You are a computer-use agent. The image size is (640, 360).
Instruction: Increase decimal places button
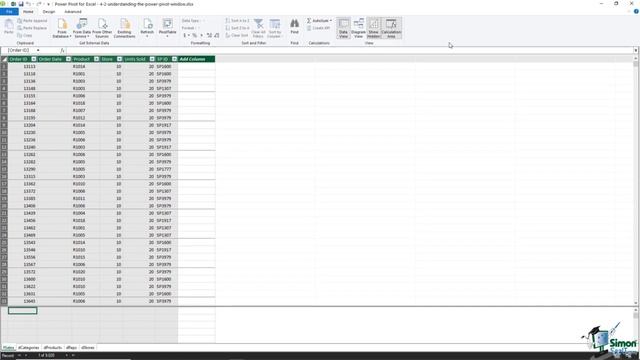pyautogui.click(x=209, y=36)
